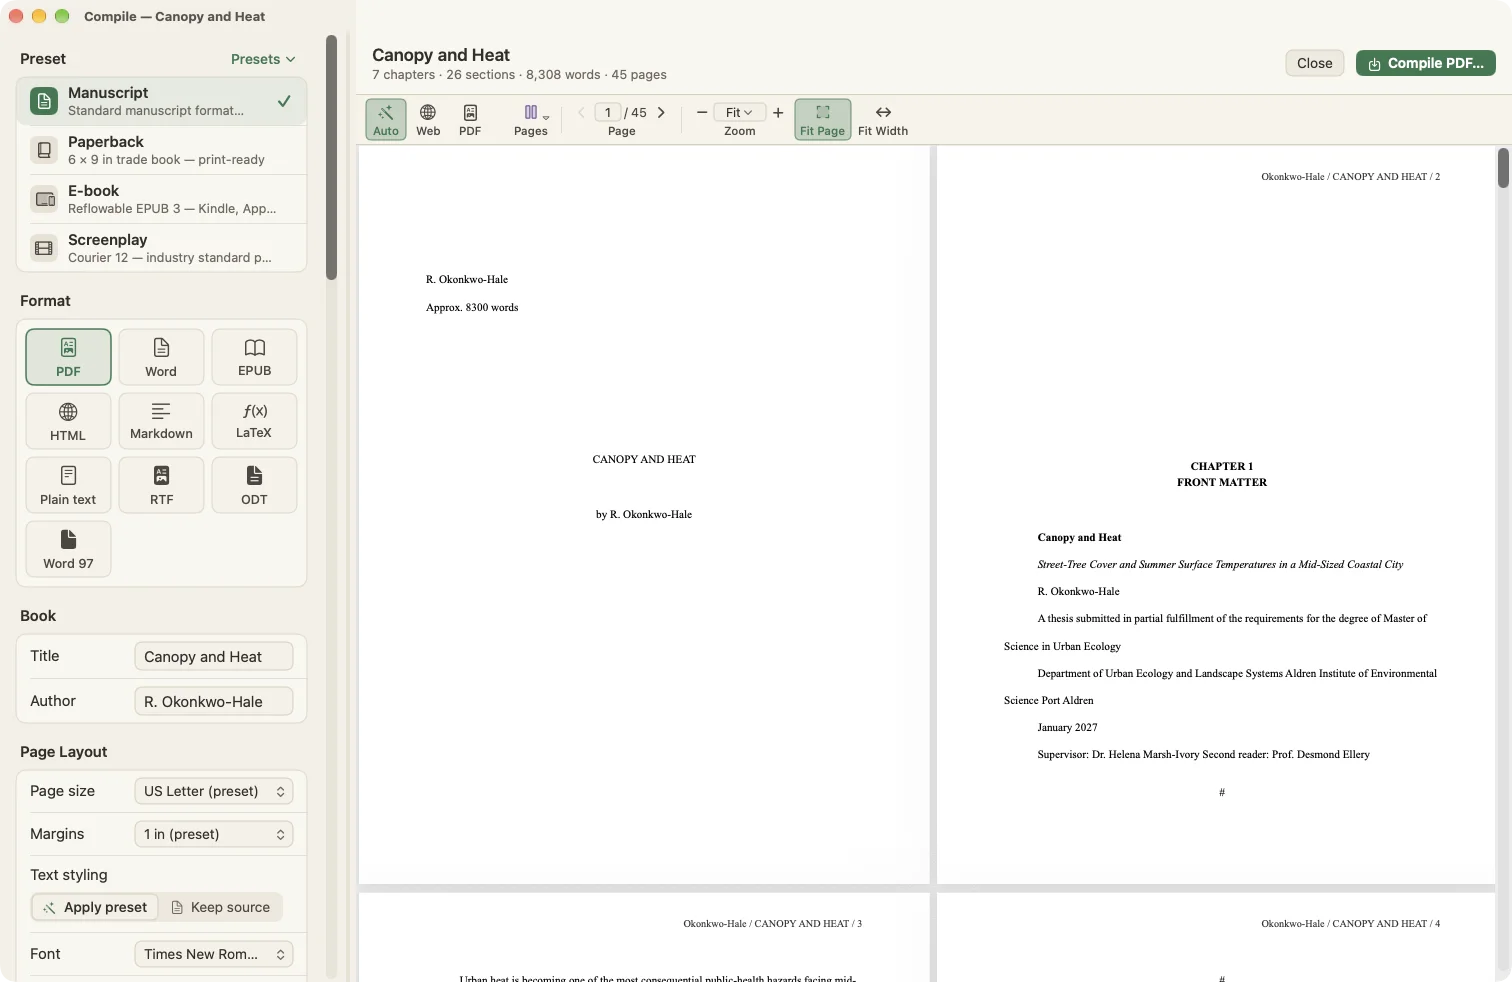The width and height of the screenshot is (1512, 982).
Task: Click the book Title field
Action: (x=213, y=656)
